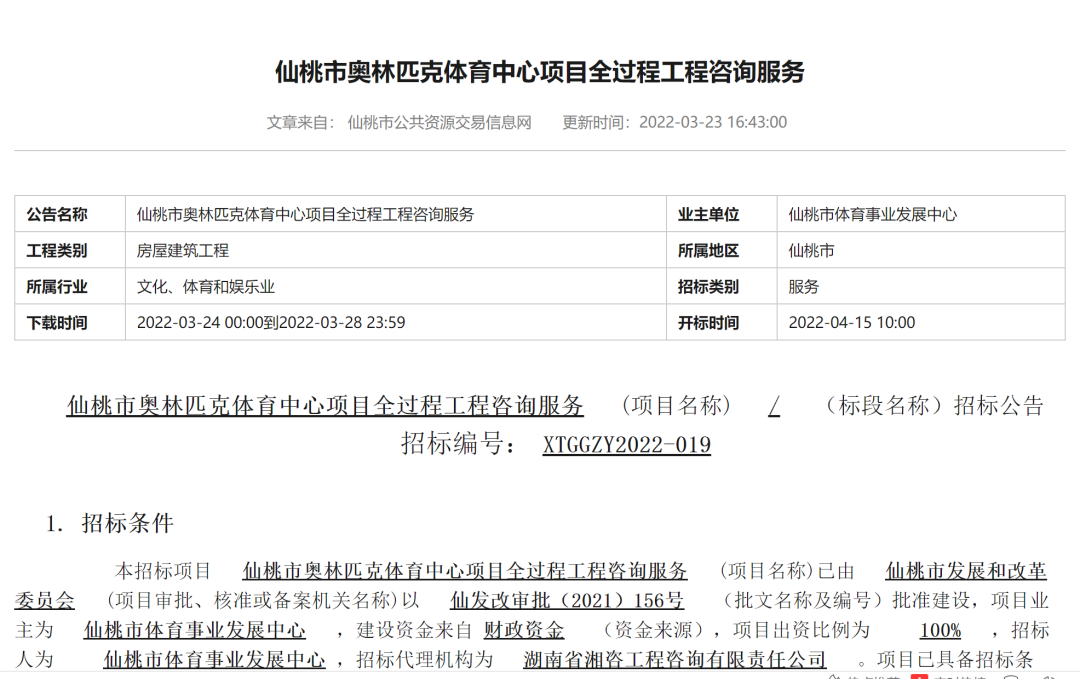Select the 公告名称 value in the table
1080x679 pixels.
coord(305,214)
